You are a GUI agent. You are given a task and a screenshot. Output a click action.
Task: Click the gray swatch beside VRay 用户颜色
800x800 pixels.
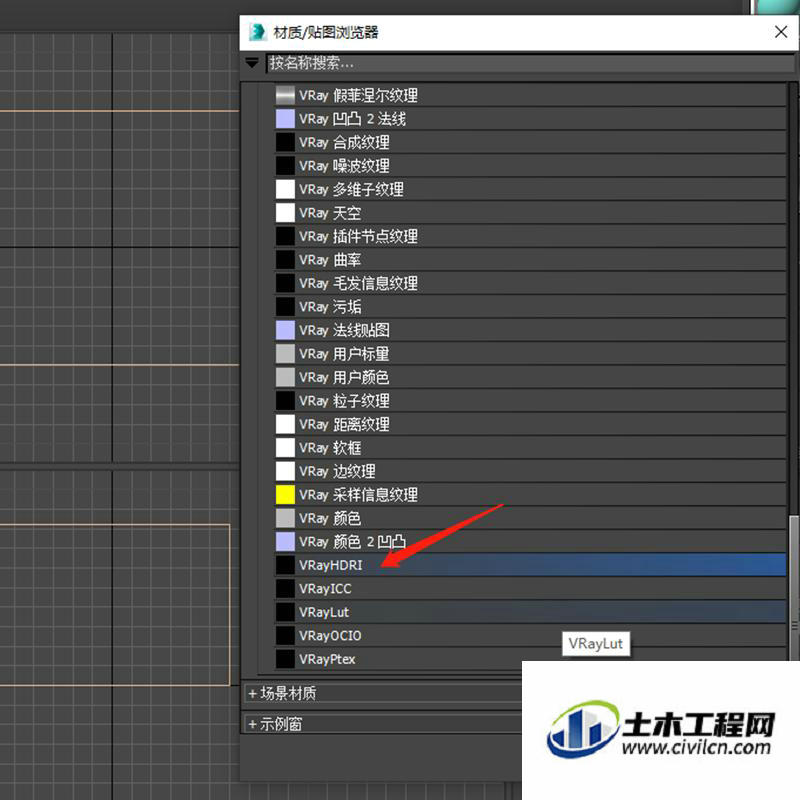point(285,377)
